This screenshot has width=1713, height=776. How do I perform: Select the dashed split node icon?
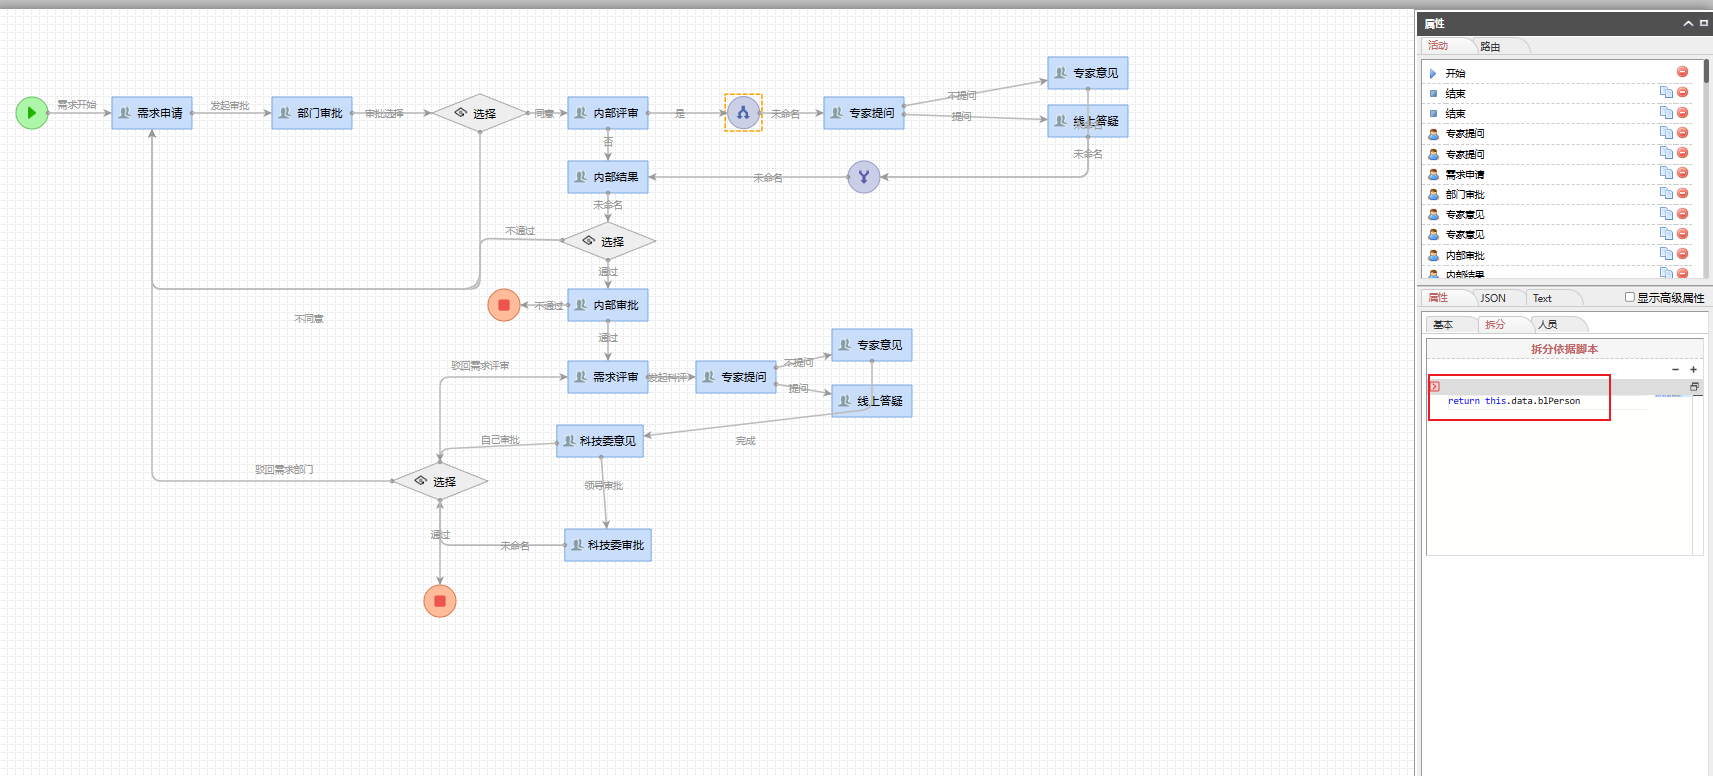tap(743, 113)
